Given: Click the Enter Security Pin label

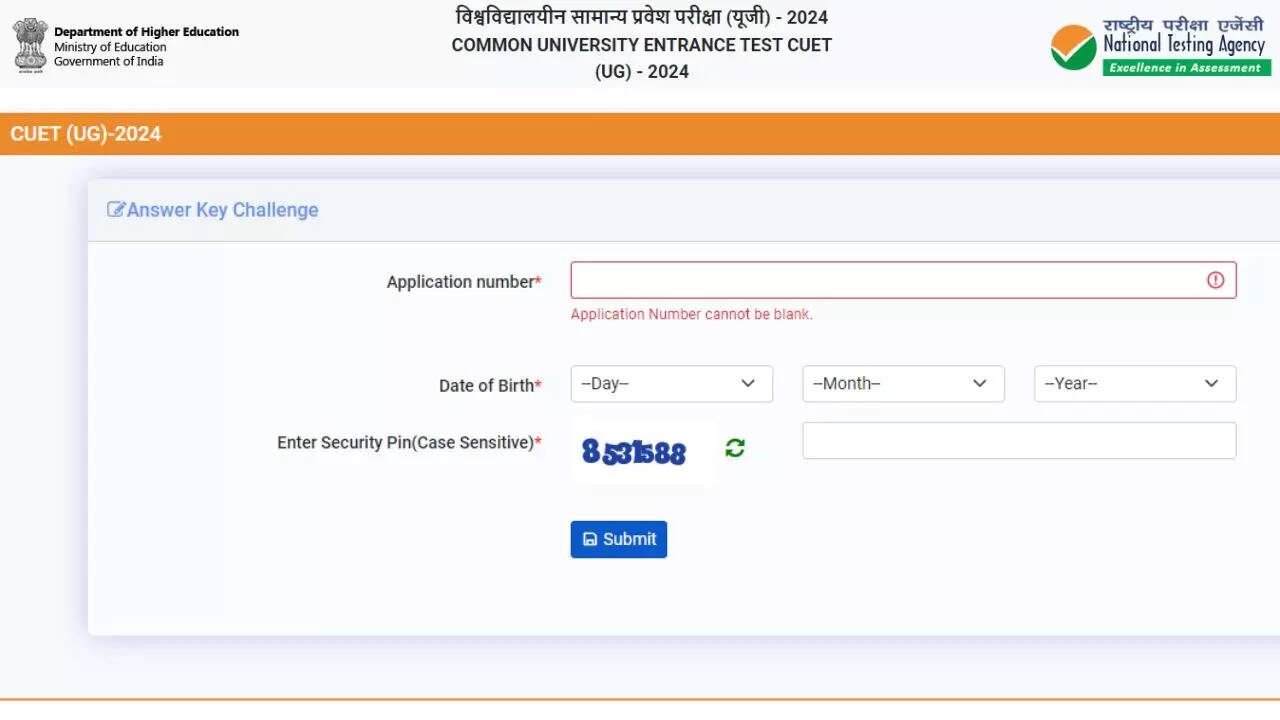Looking at the screenshot, I should pos(406,442).
